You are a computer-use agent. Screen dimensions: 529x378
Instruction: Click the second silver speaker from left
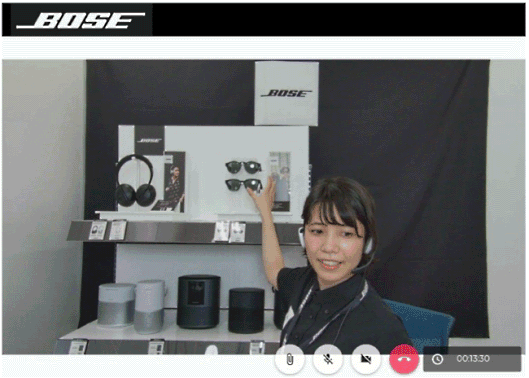point(149,306)
